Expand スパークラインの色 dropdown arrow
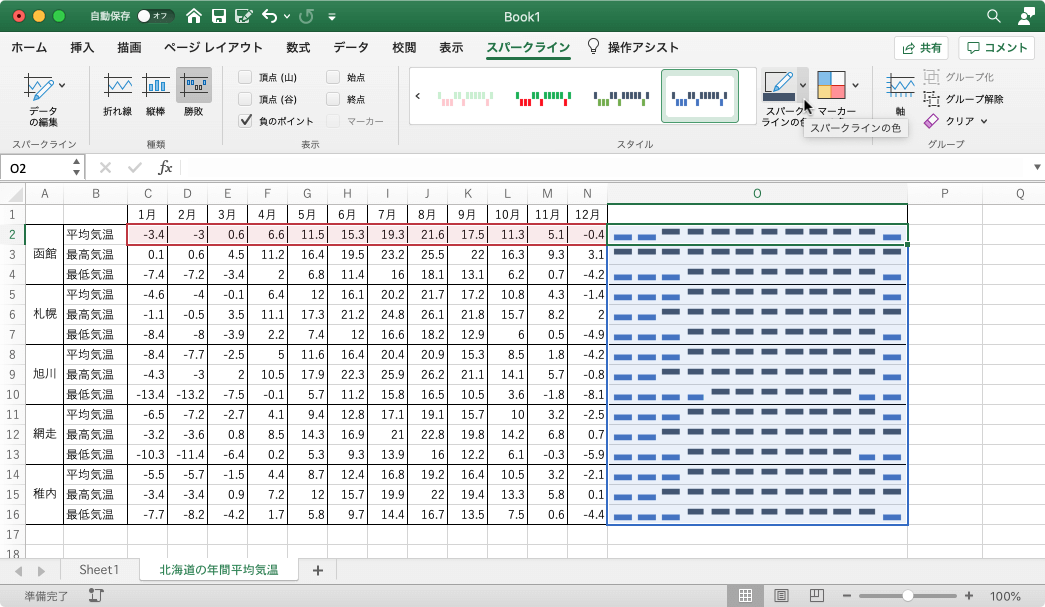Viewport: 1045px width, 607px height. point(802,85)
